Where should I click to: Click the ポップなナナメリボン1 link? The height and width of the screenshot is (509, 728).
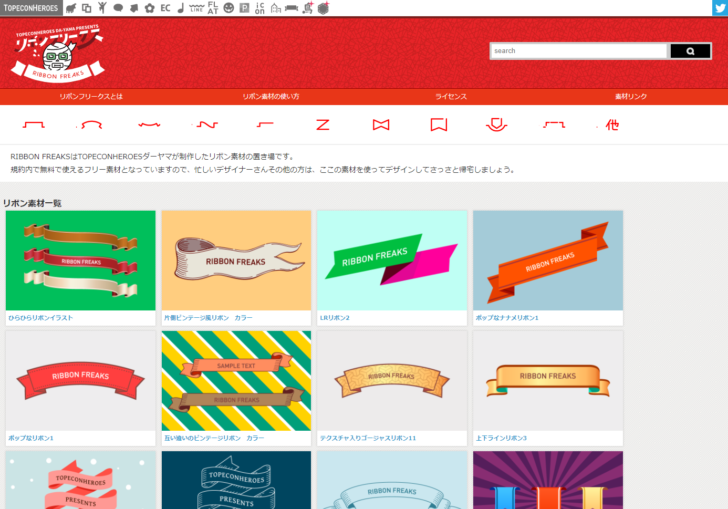(x=507, y=318)
